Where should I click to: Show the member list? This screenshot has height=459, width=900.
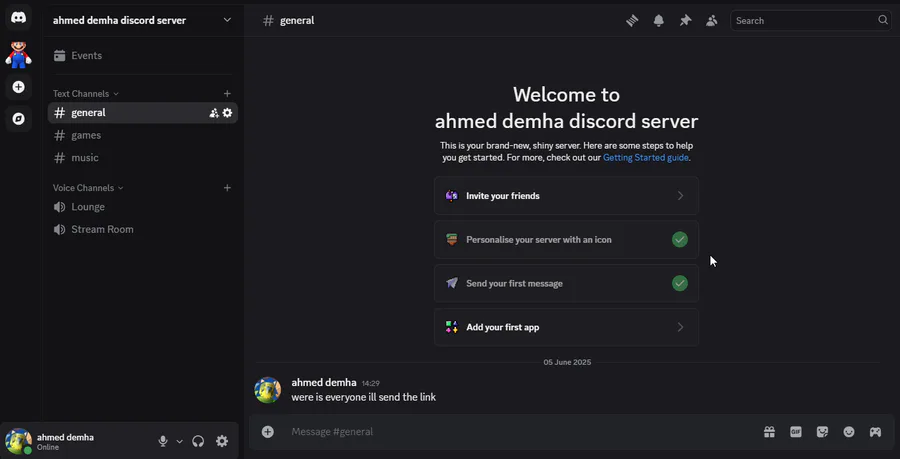712,20
